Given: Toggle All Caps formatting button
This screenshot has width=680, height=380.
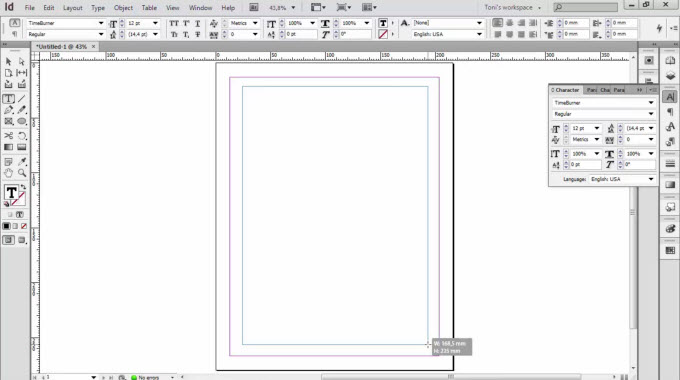Looking at the screenshot, I should (174, 23).
